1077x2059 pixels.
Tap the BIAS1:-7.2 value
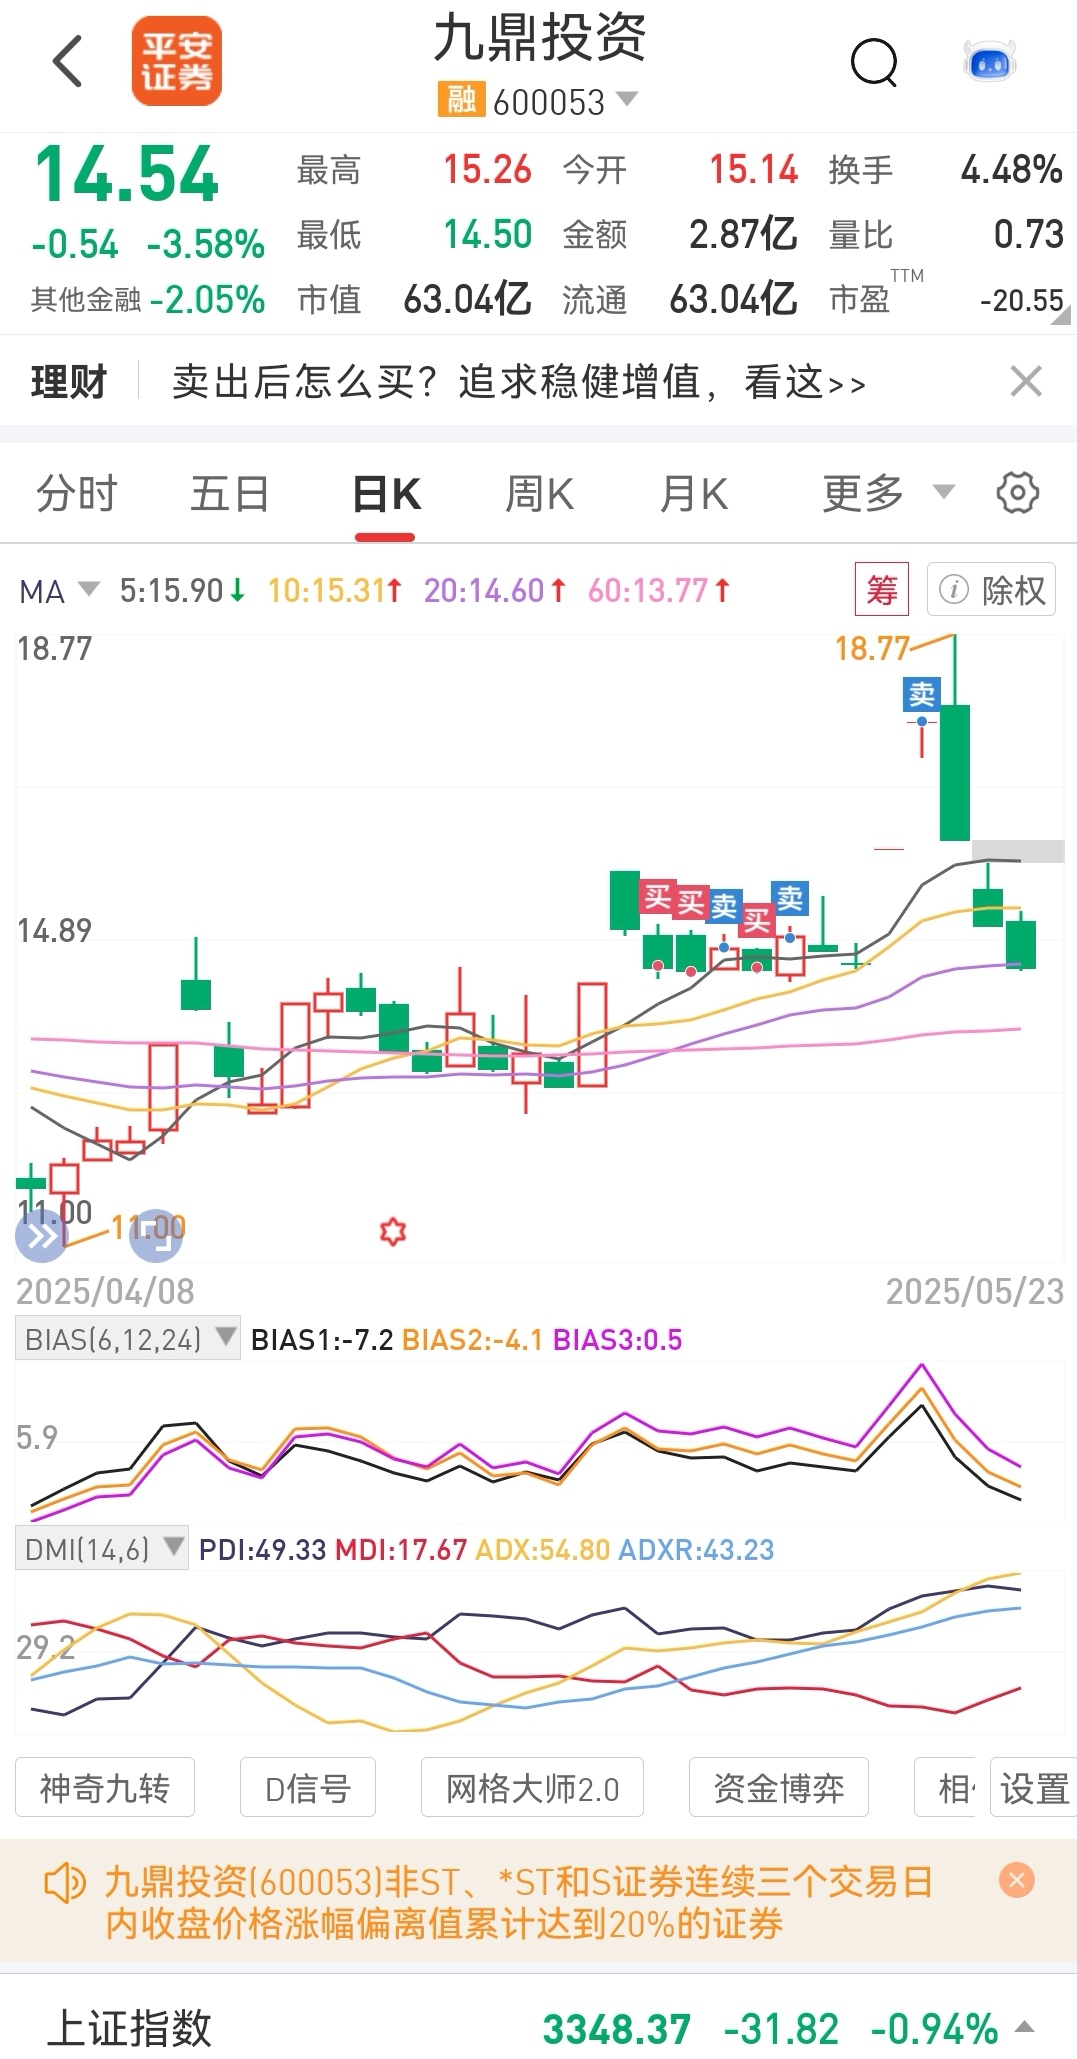point(322,1340)
